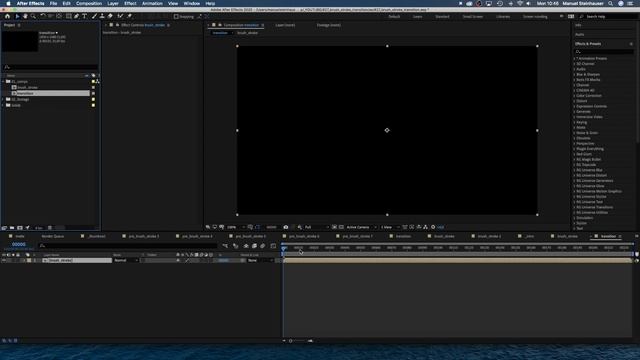The image size is (640, 360).
Task: Select the Pan Behind anchor tool
Action: (59, 16)
